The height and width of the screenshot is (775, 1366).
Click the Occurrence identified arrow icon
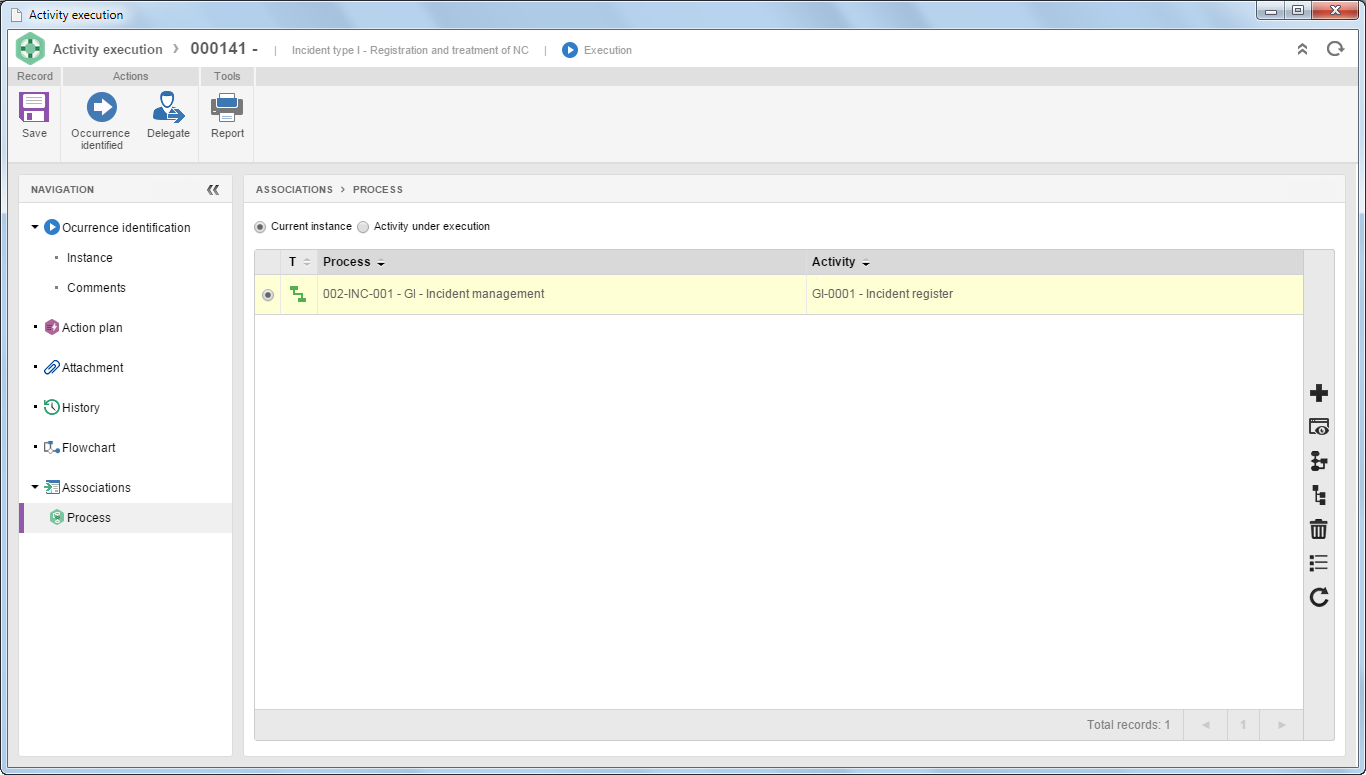coord(101,107)
